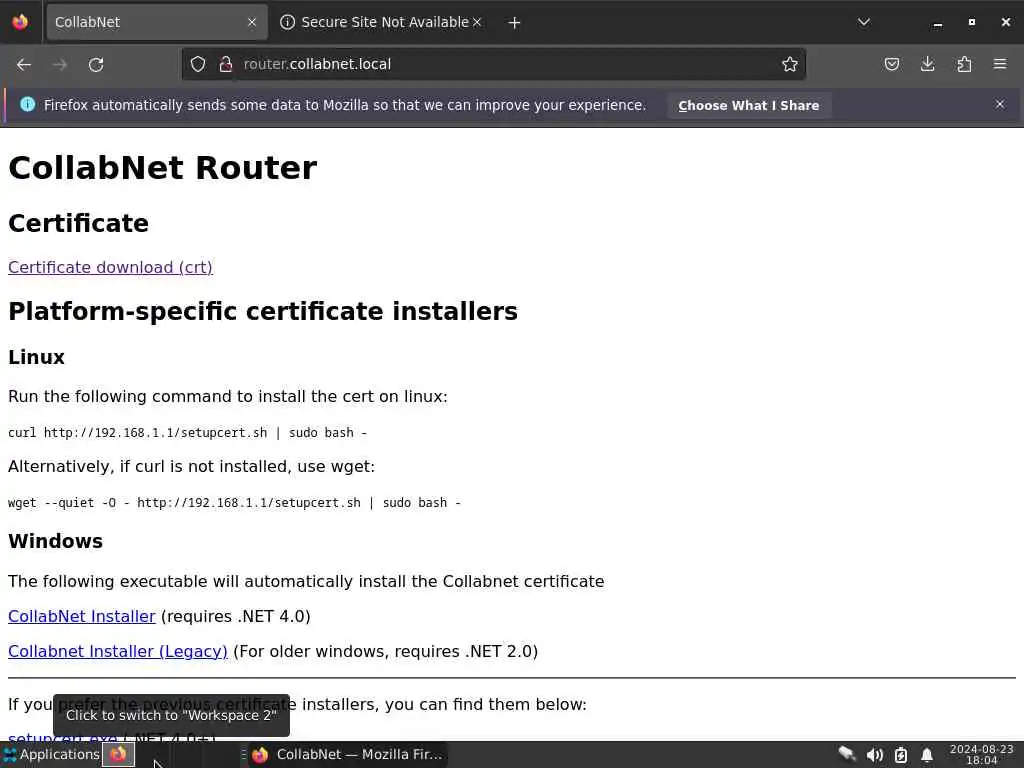Viewport: 1024px width, 768px height.
Task: Click the CollabNet Router heading
Action: [x=163, y=168]
